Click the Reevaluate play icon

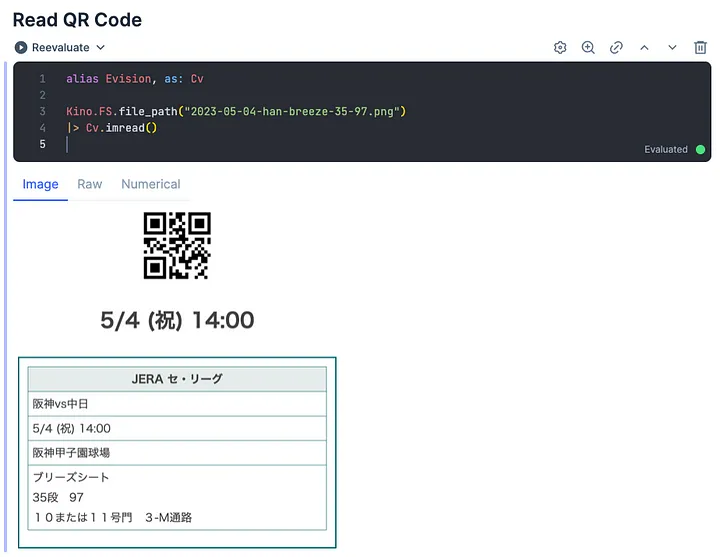[21, 47]
